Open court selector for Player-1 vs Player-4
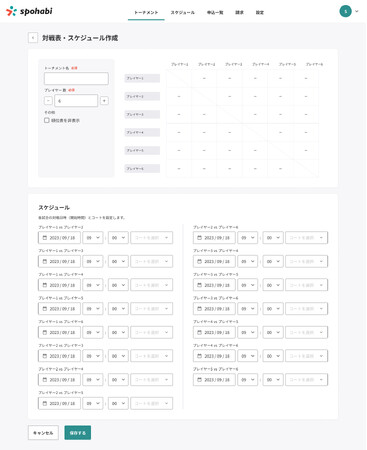The image size is (367, 450). tap(152, 285)
